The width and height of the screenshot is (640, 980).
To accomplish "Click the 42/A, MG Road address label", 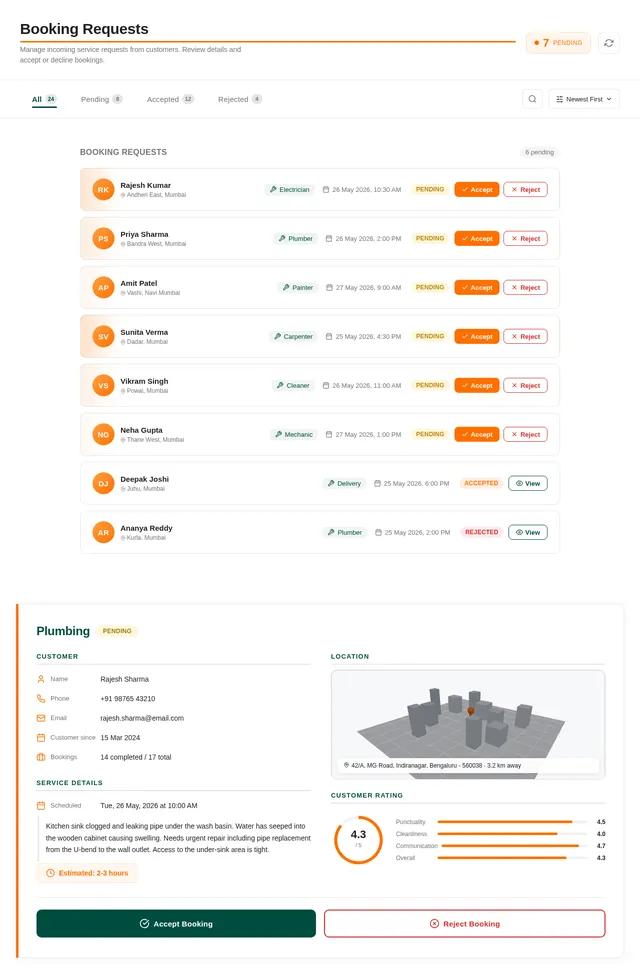I will point(468,766).
